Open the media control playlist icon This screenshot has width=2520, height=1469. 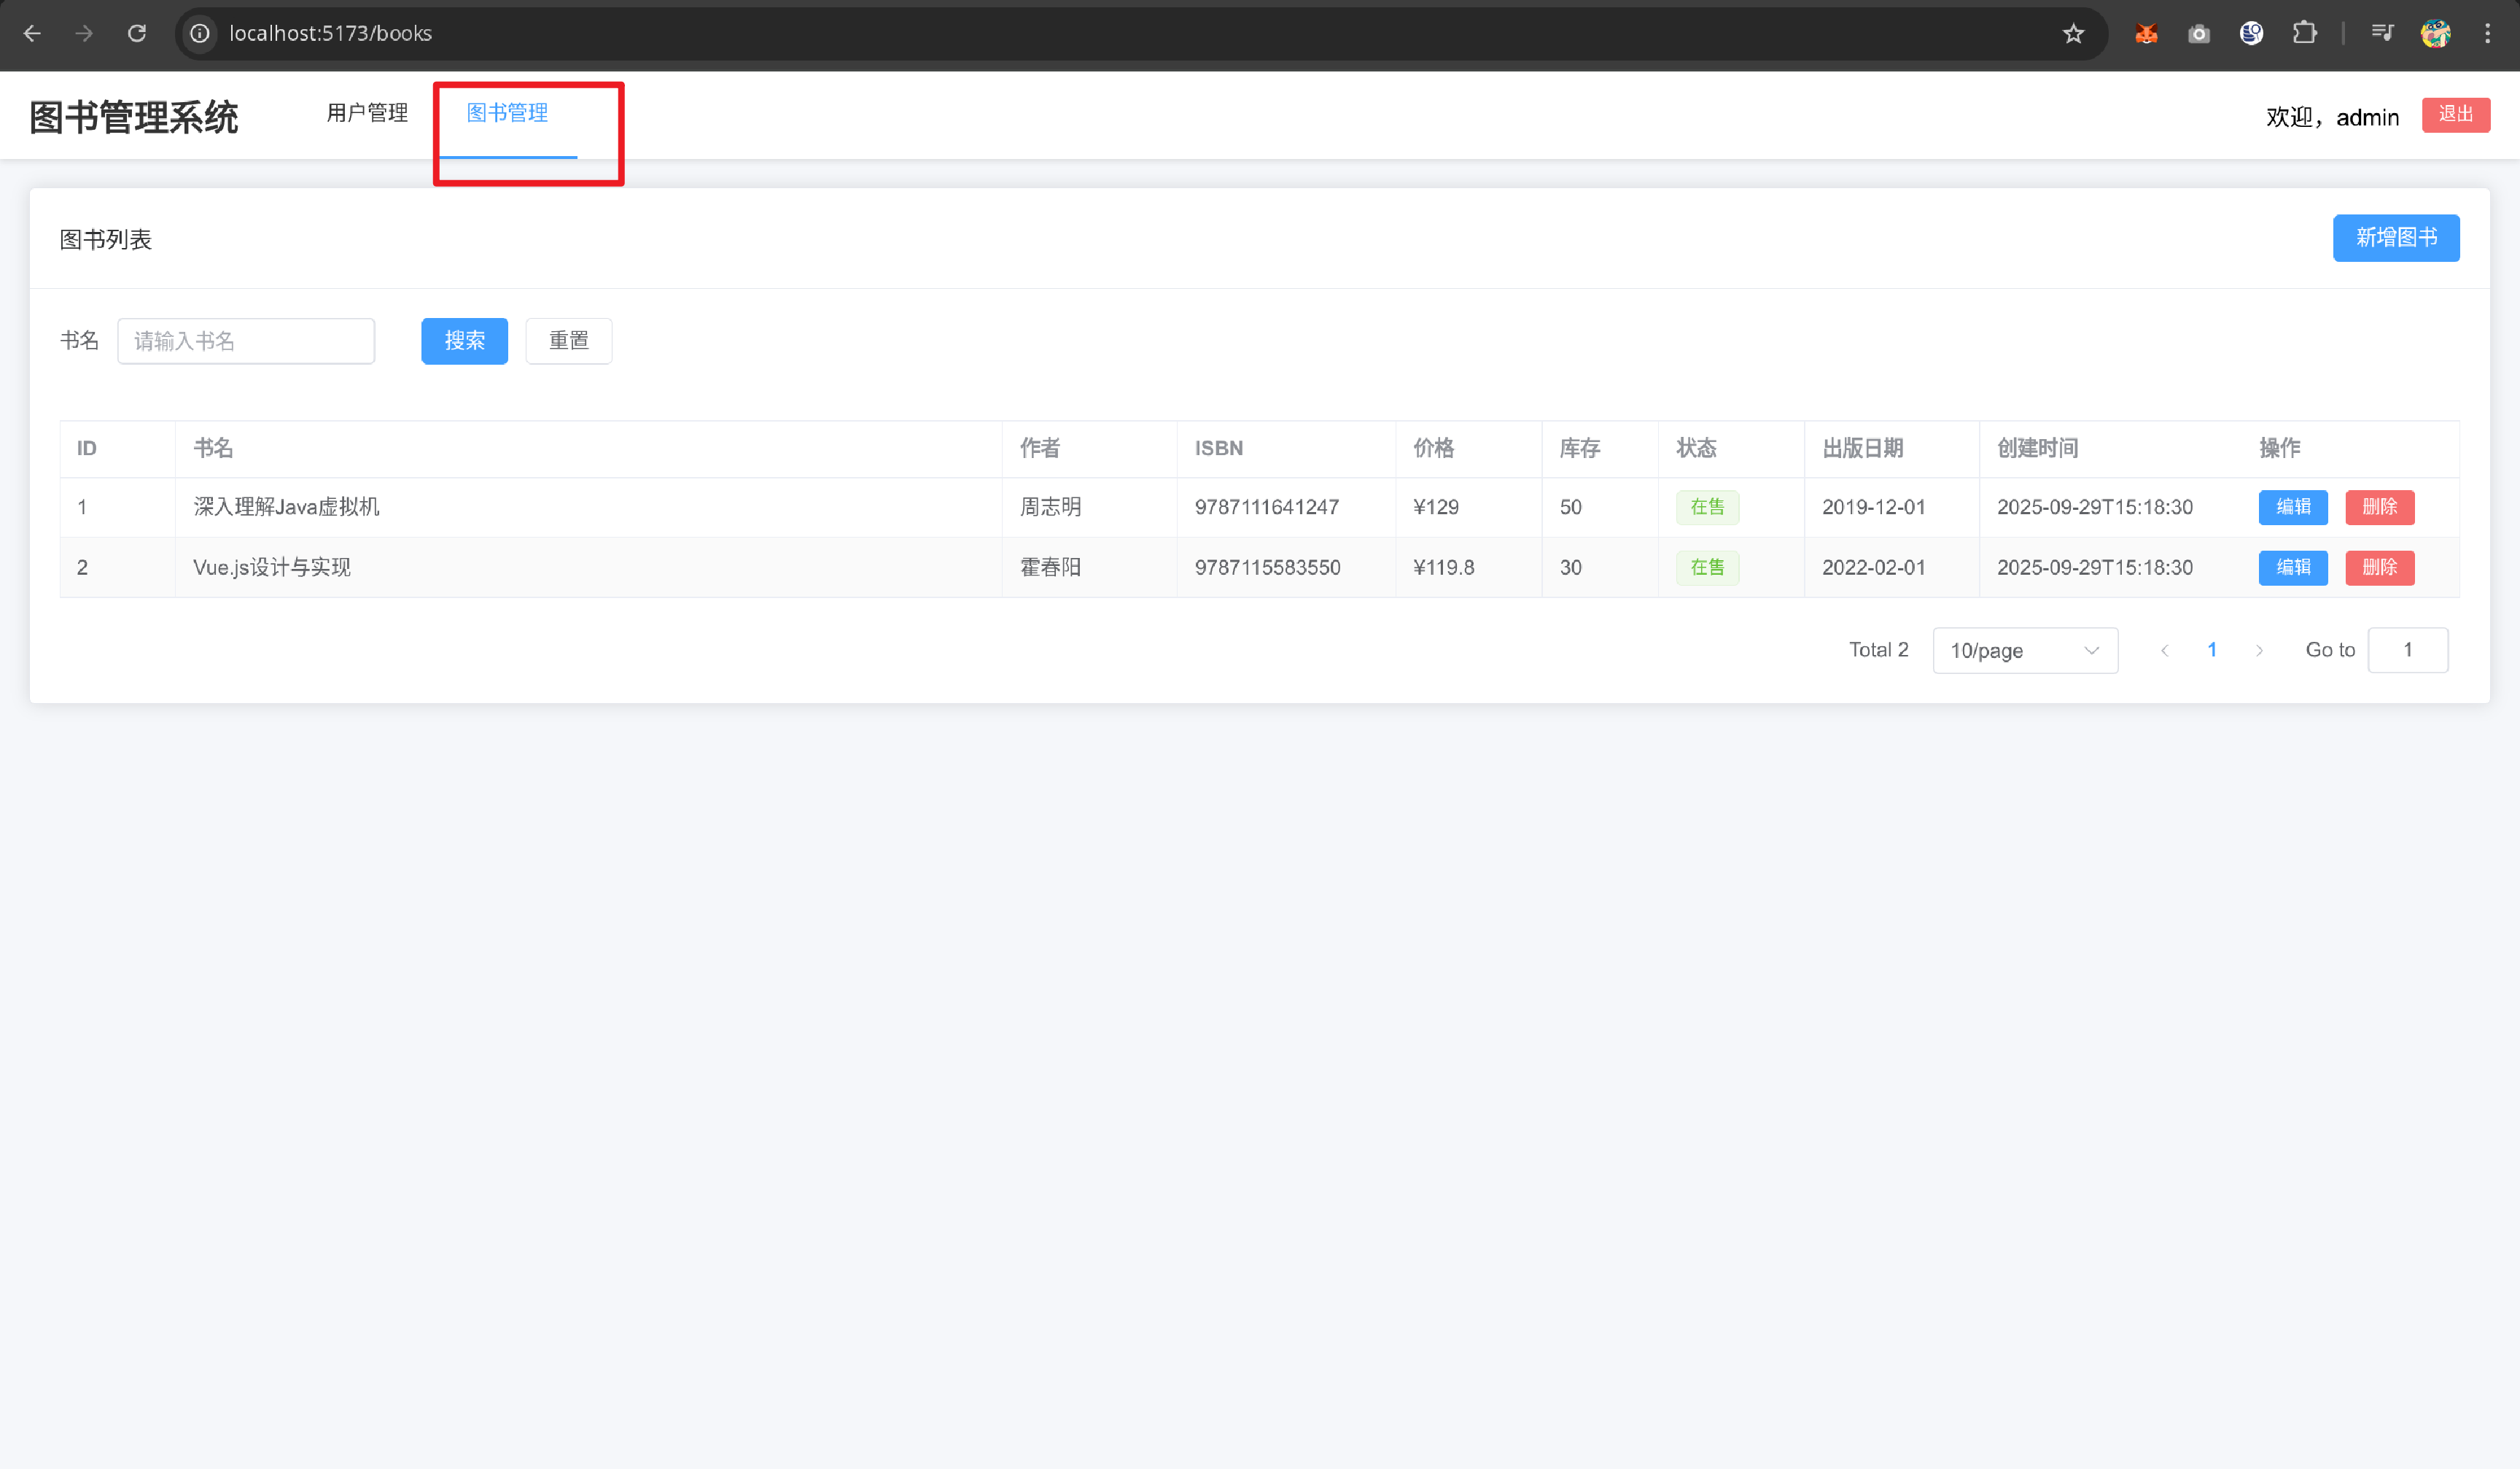(2382, 33)
